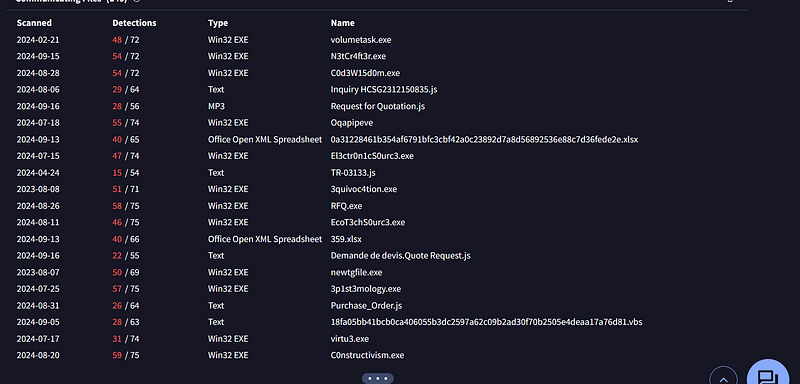Open file C0nstructivism.exe
Image resolution: width=800 pixels, height=384 pixels.
tap(367, 355)
